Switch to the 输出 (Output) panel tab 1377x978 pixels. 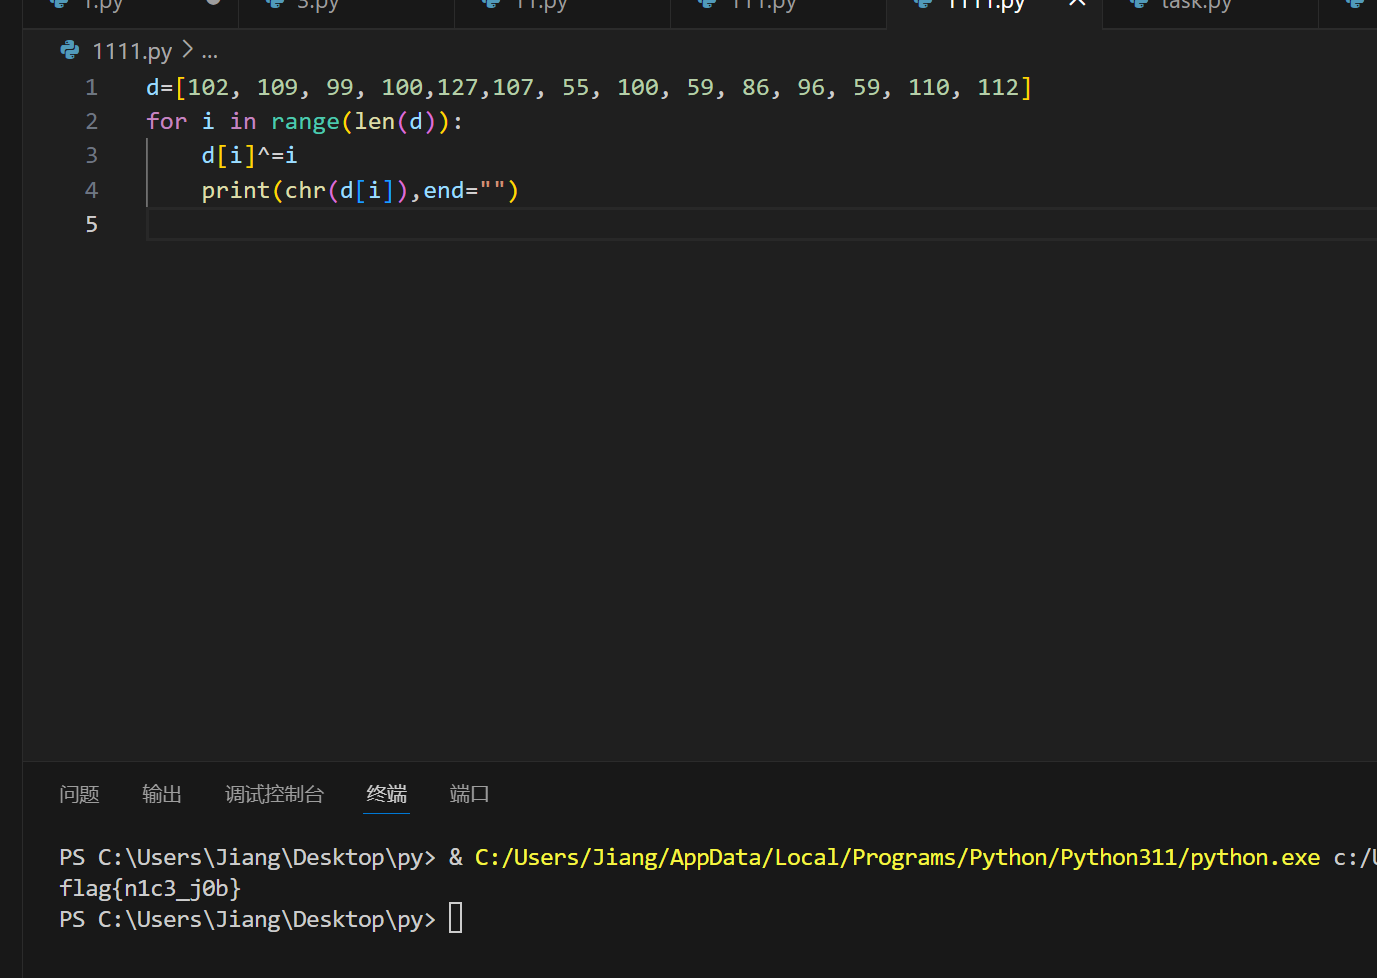[162, 794]
